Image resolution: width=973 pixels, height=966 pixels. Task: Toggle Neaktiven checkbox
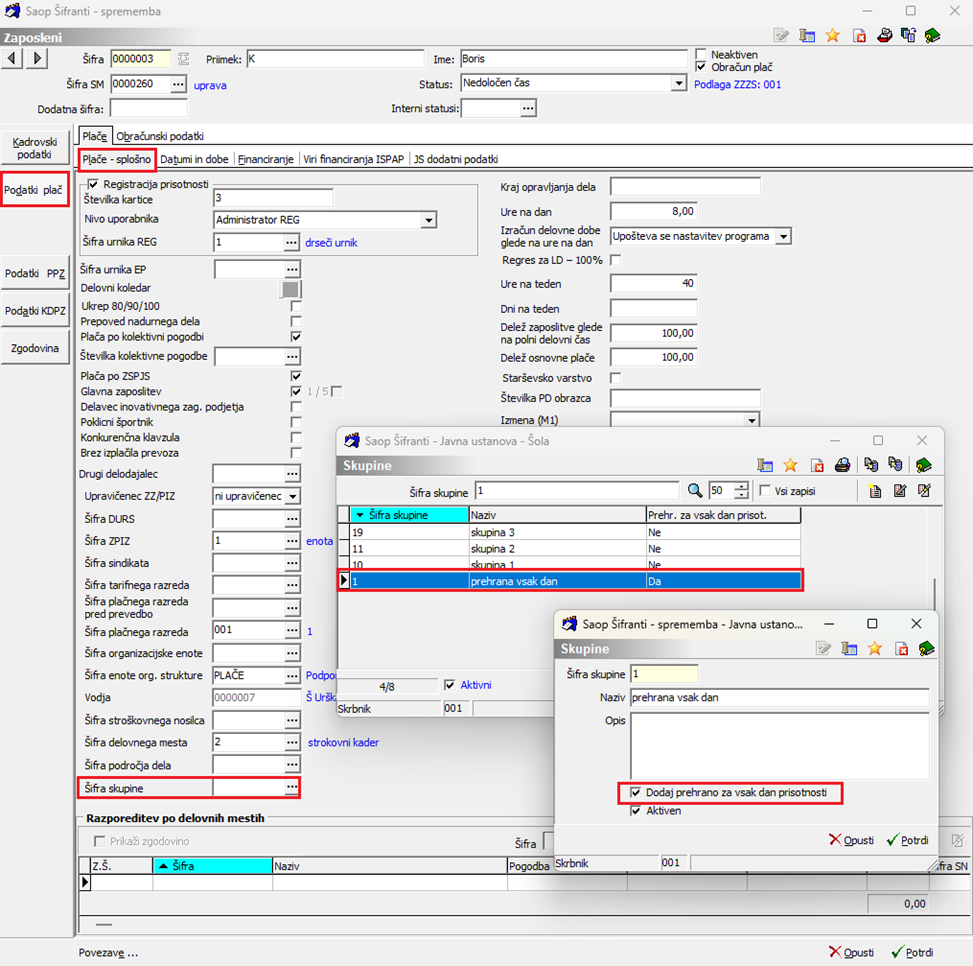pos(701,54)
